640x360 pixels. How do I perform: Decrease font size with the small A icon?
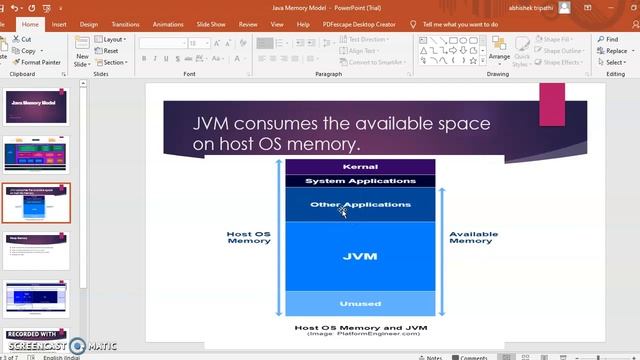228,43
